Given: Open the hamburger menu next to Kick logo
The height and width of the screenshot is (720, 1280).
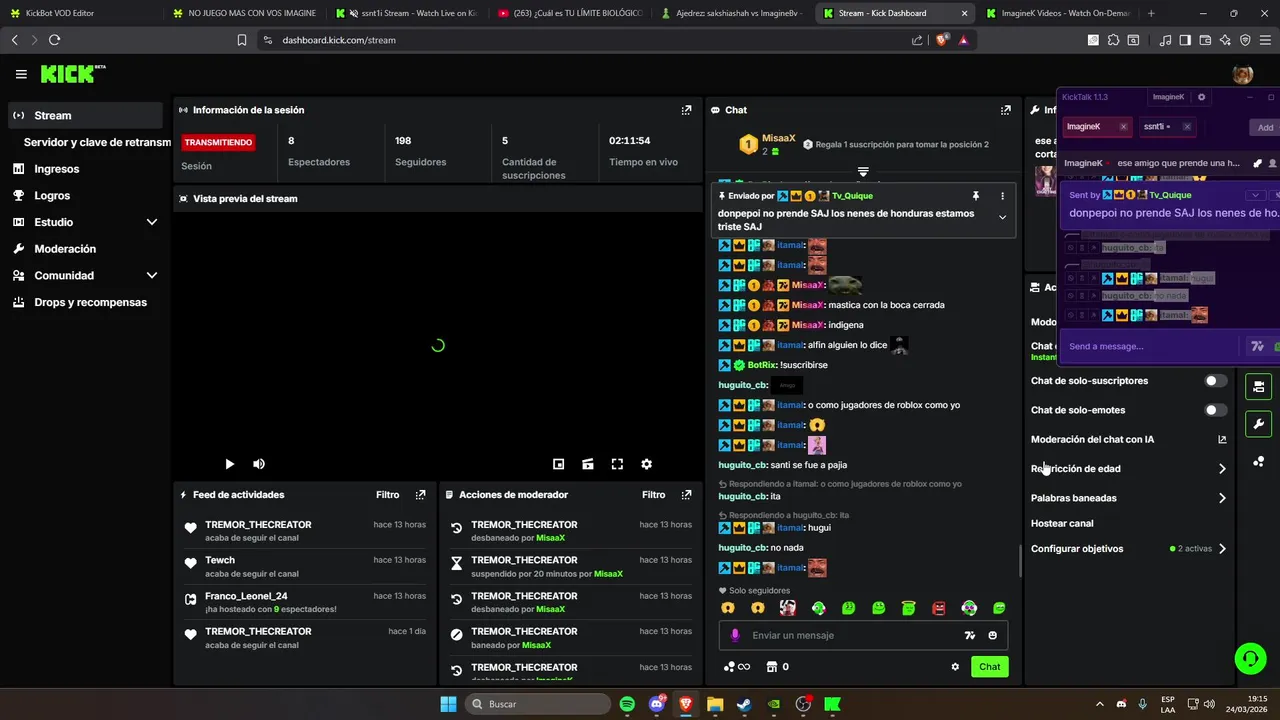Looking at the screenshot, I should 21,74.
